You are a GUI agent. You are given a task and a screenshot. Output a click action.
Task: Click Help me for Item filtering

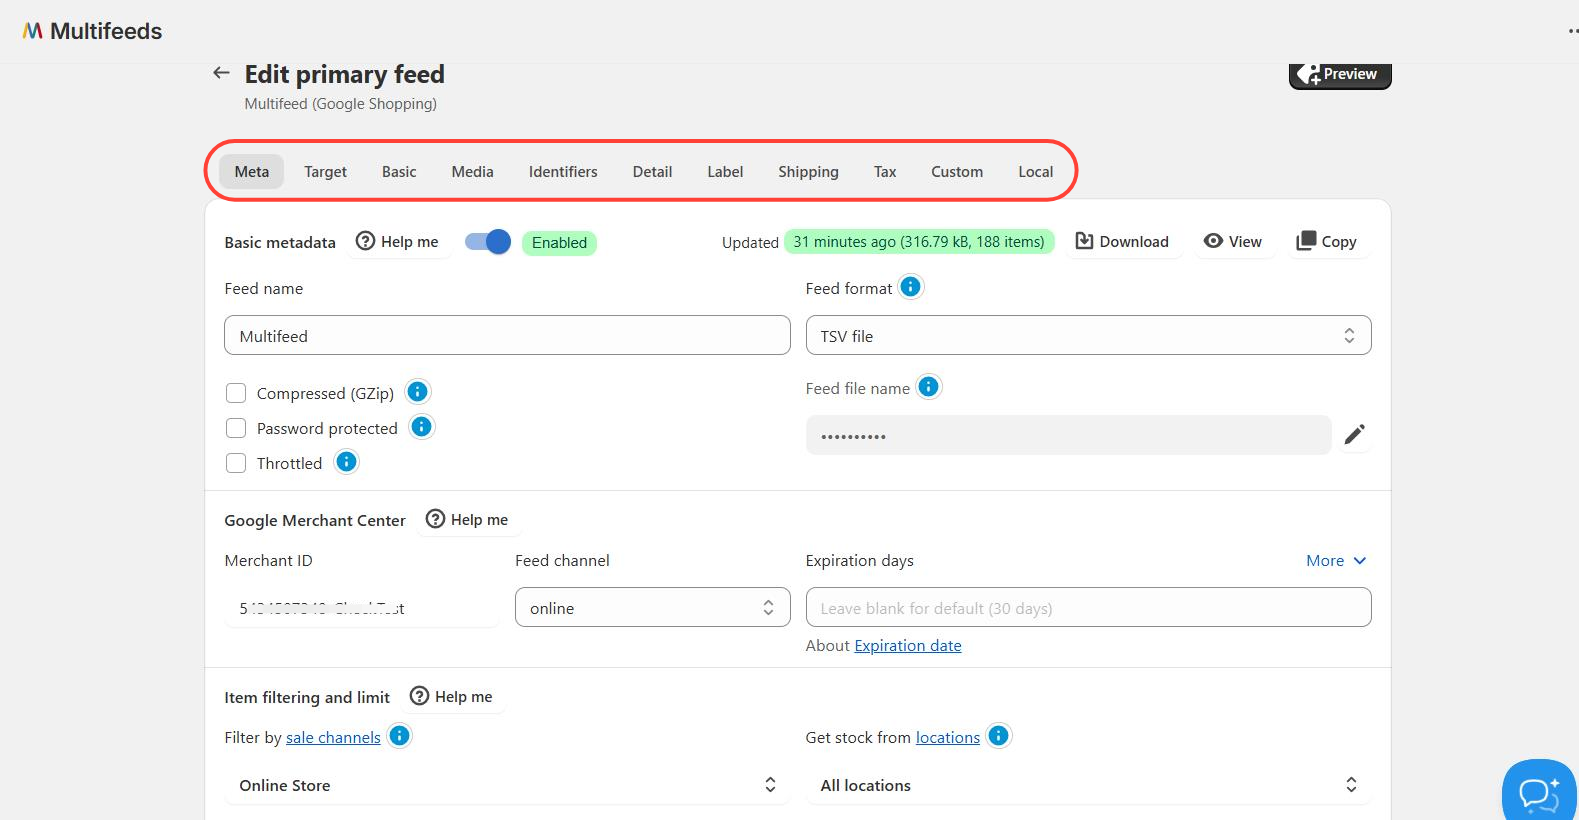[x=452, y=697]
